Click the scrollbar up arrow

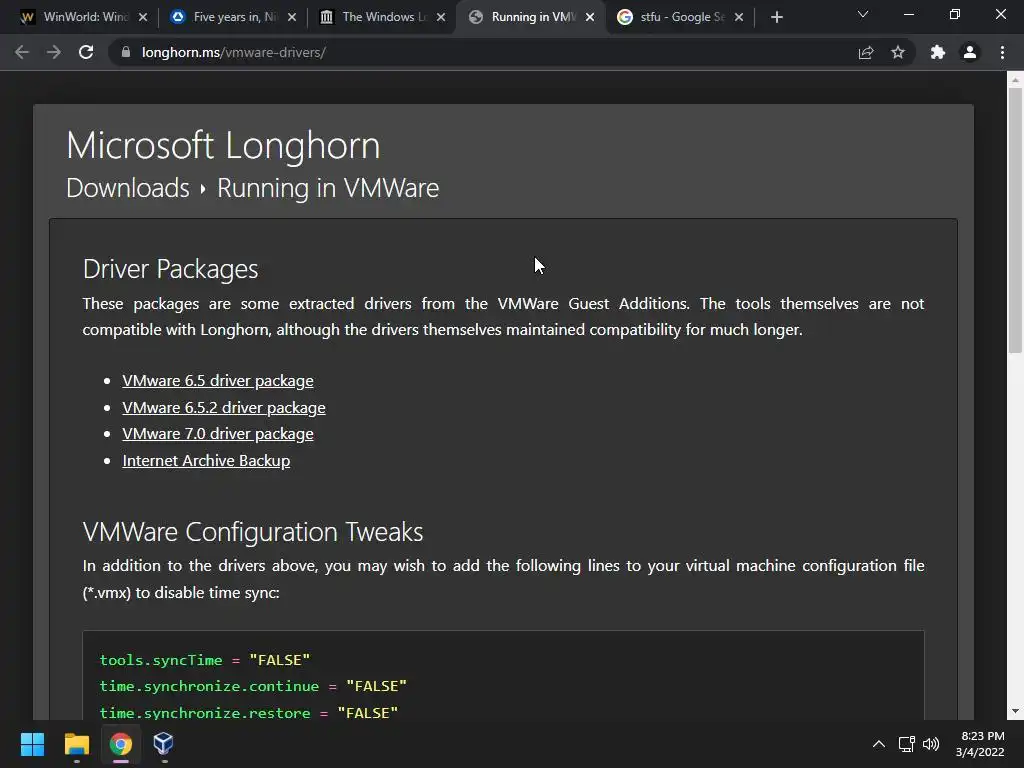(1015, 80)
